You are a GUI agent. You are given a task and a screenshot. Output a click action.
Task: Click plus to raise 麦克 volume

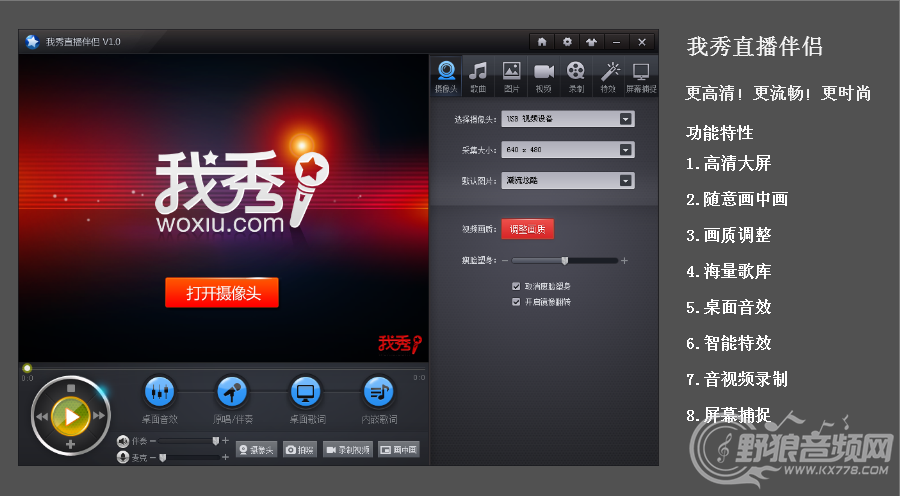(x=225, y=457)
